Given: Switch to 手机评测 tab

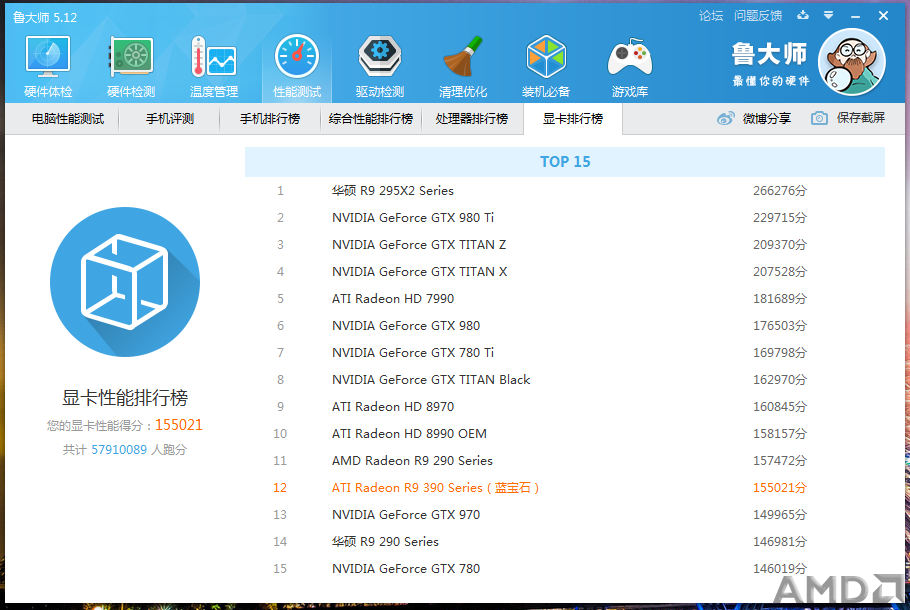Looking at the screenshot, I should point(169,118).
